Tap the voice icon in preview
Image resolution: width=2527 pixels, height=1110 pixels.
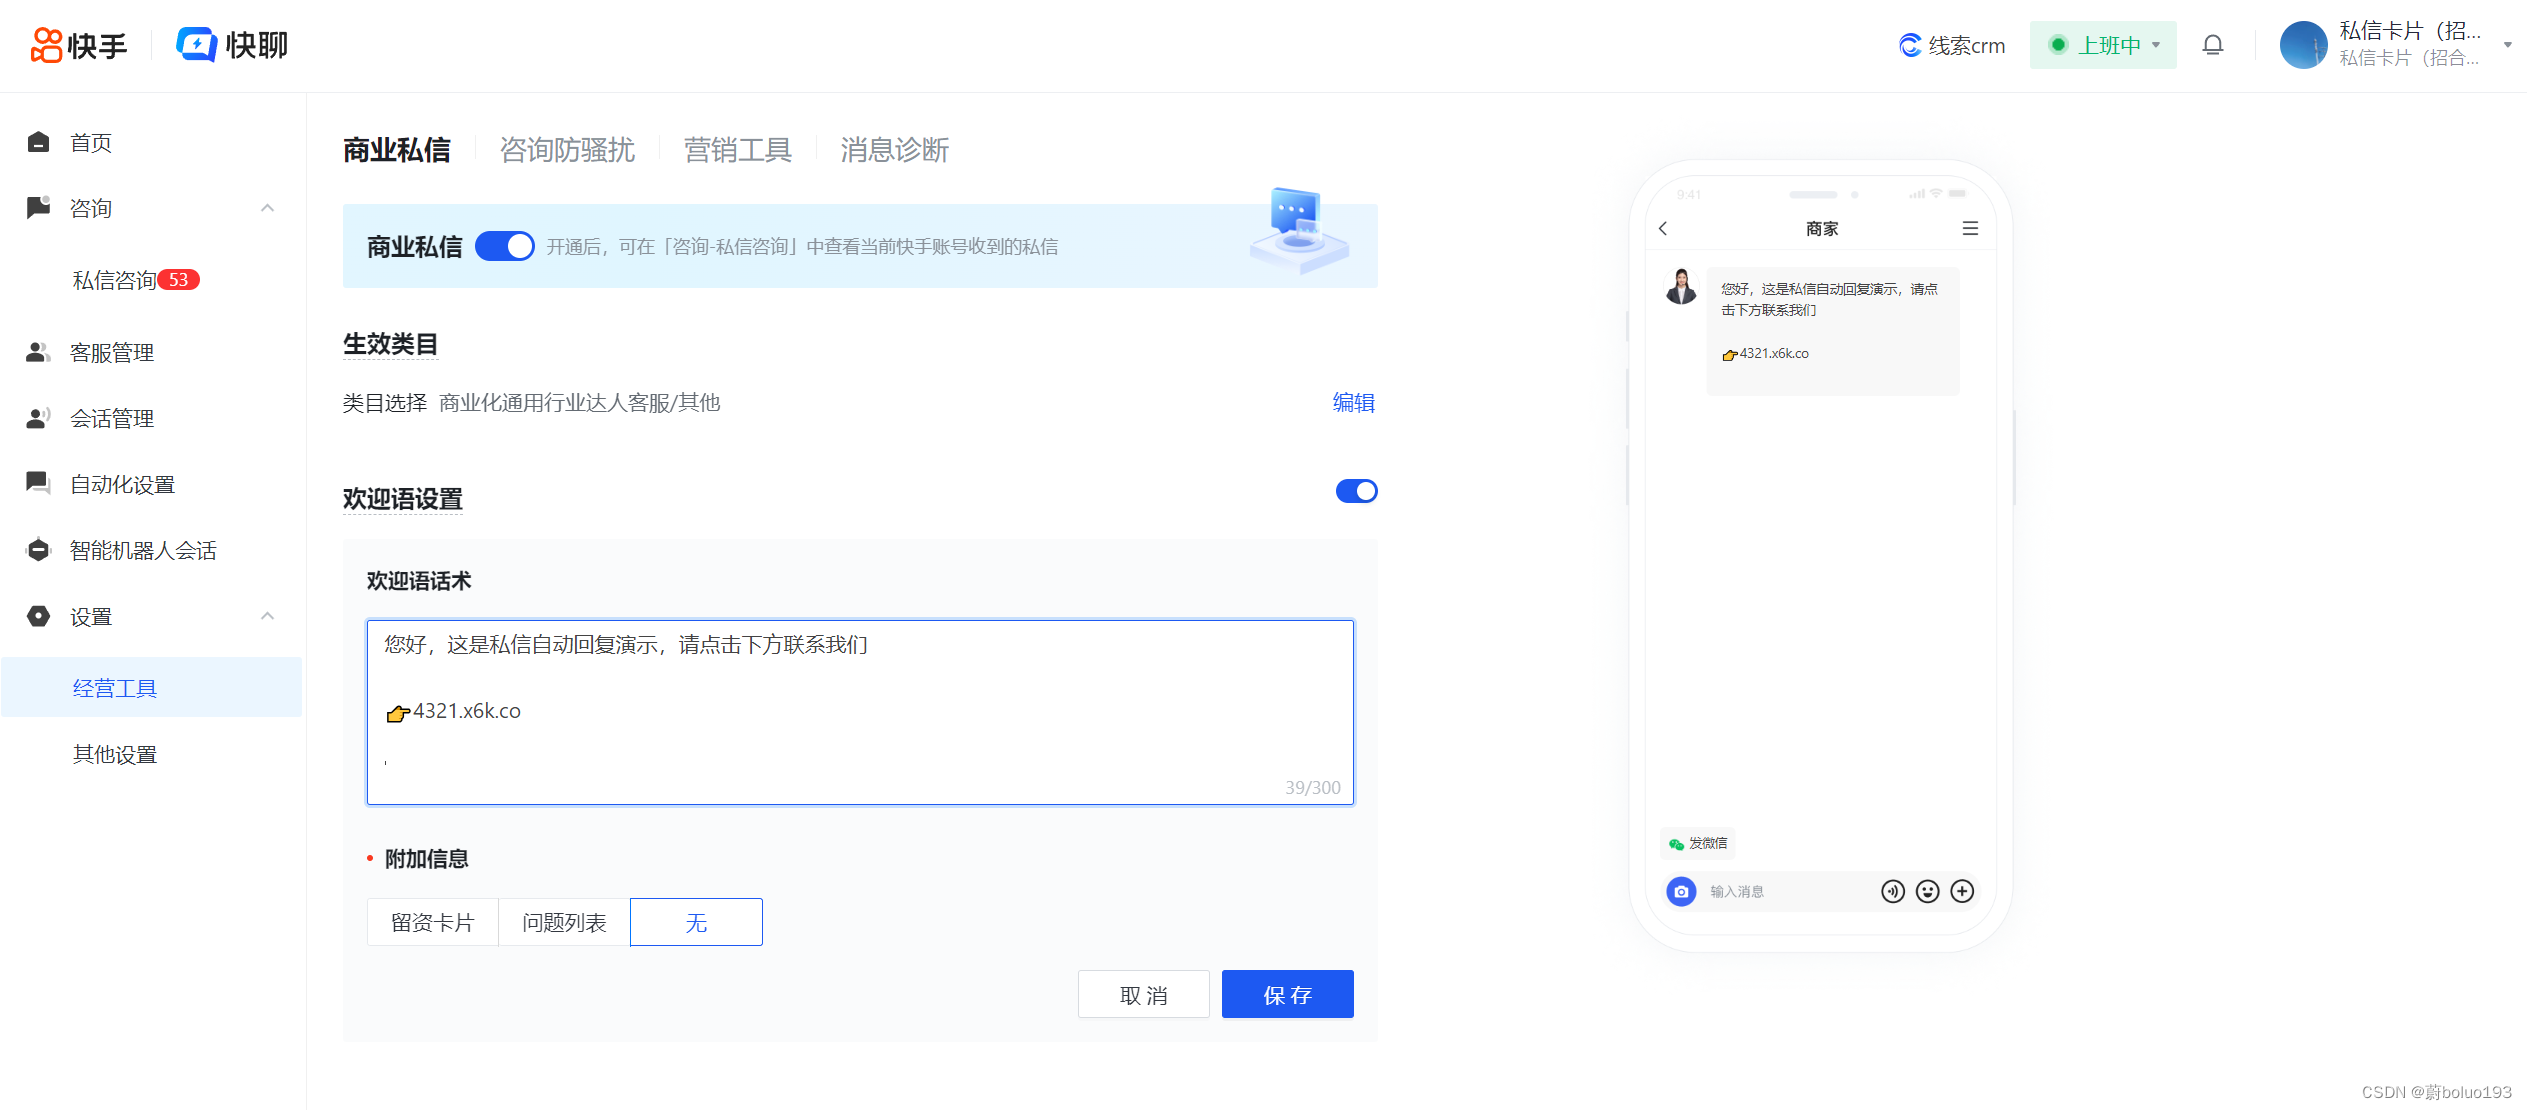[x=1892, y=891]
